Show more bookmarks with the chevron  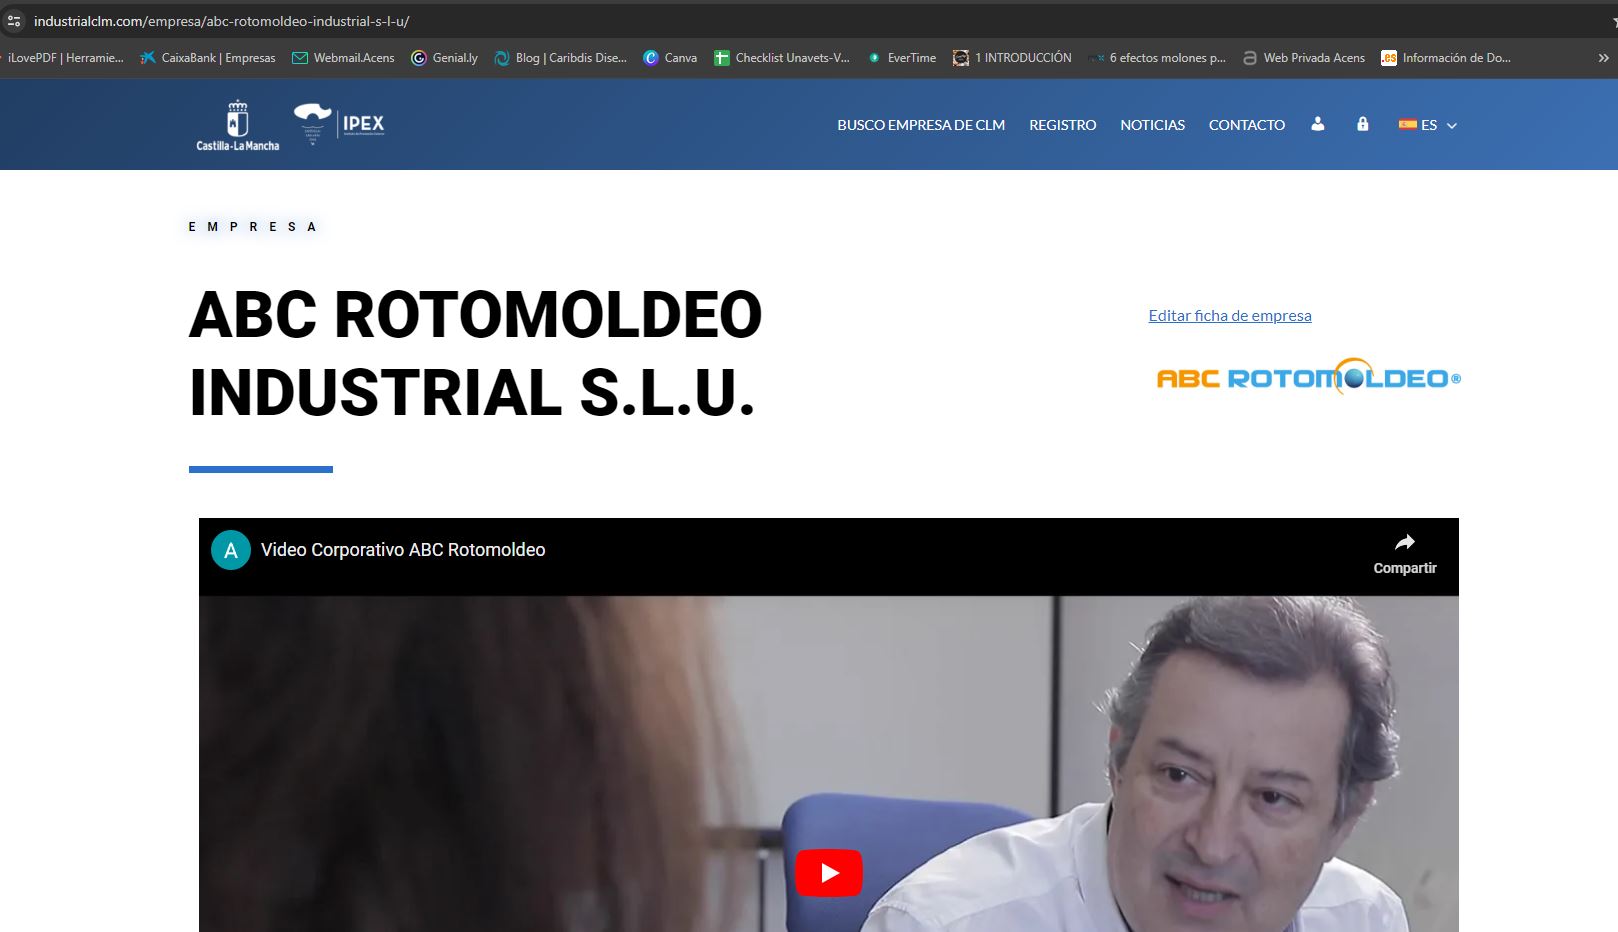(x=1604, y=58)
